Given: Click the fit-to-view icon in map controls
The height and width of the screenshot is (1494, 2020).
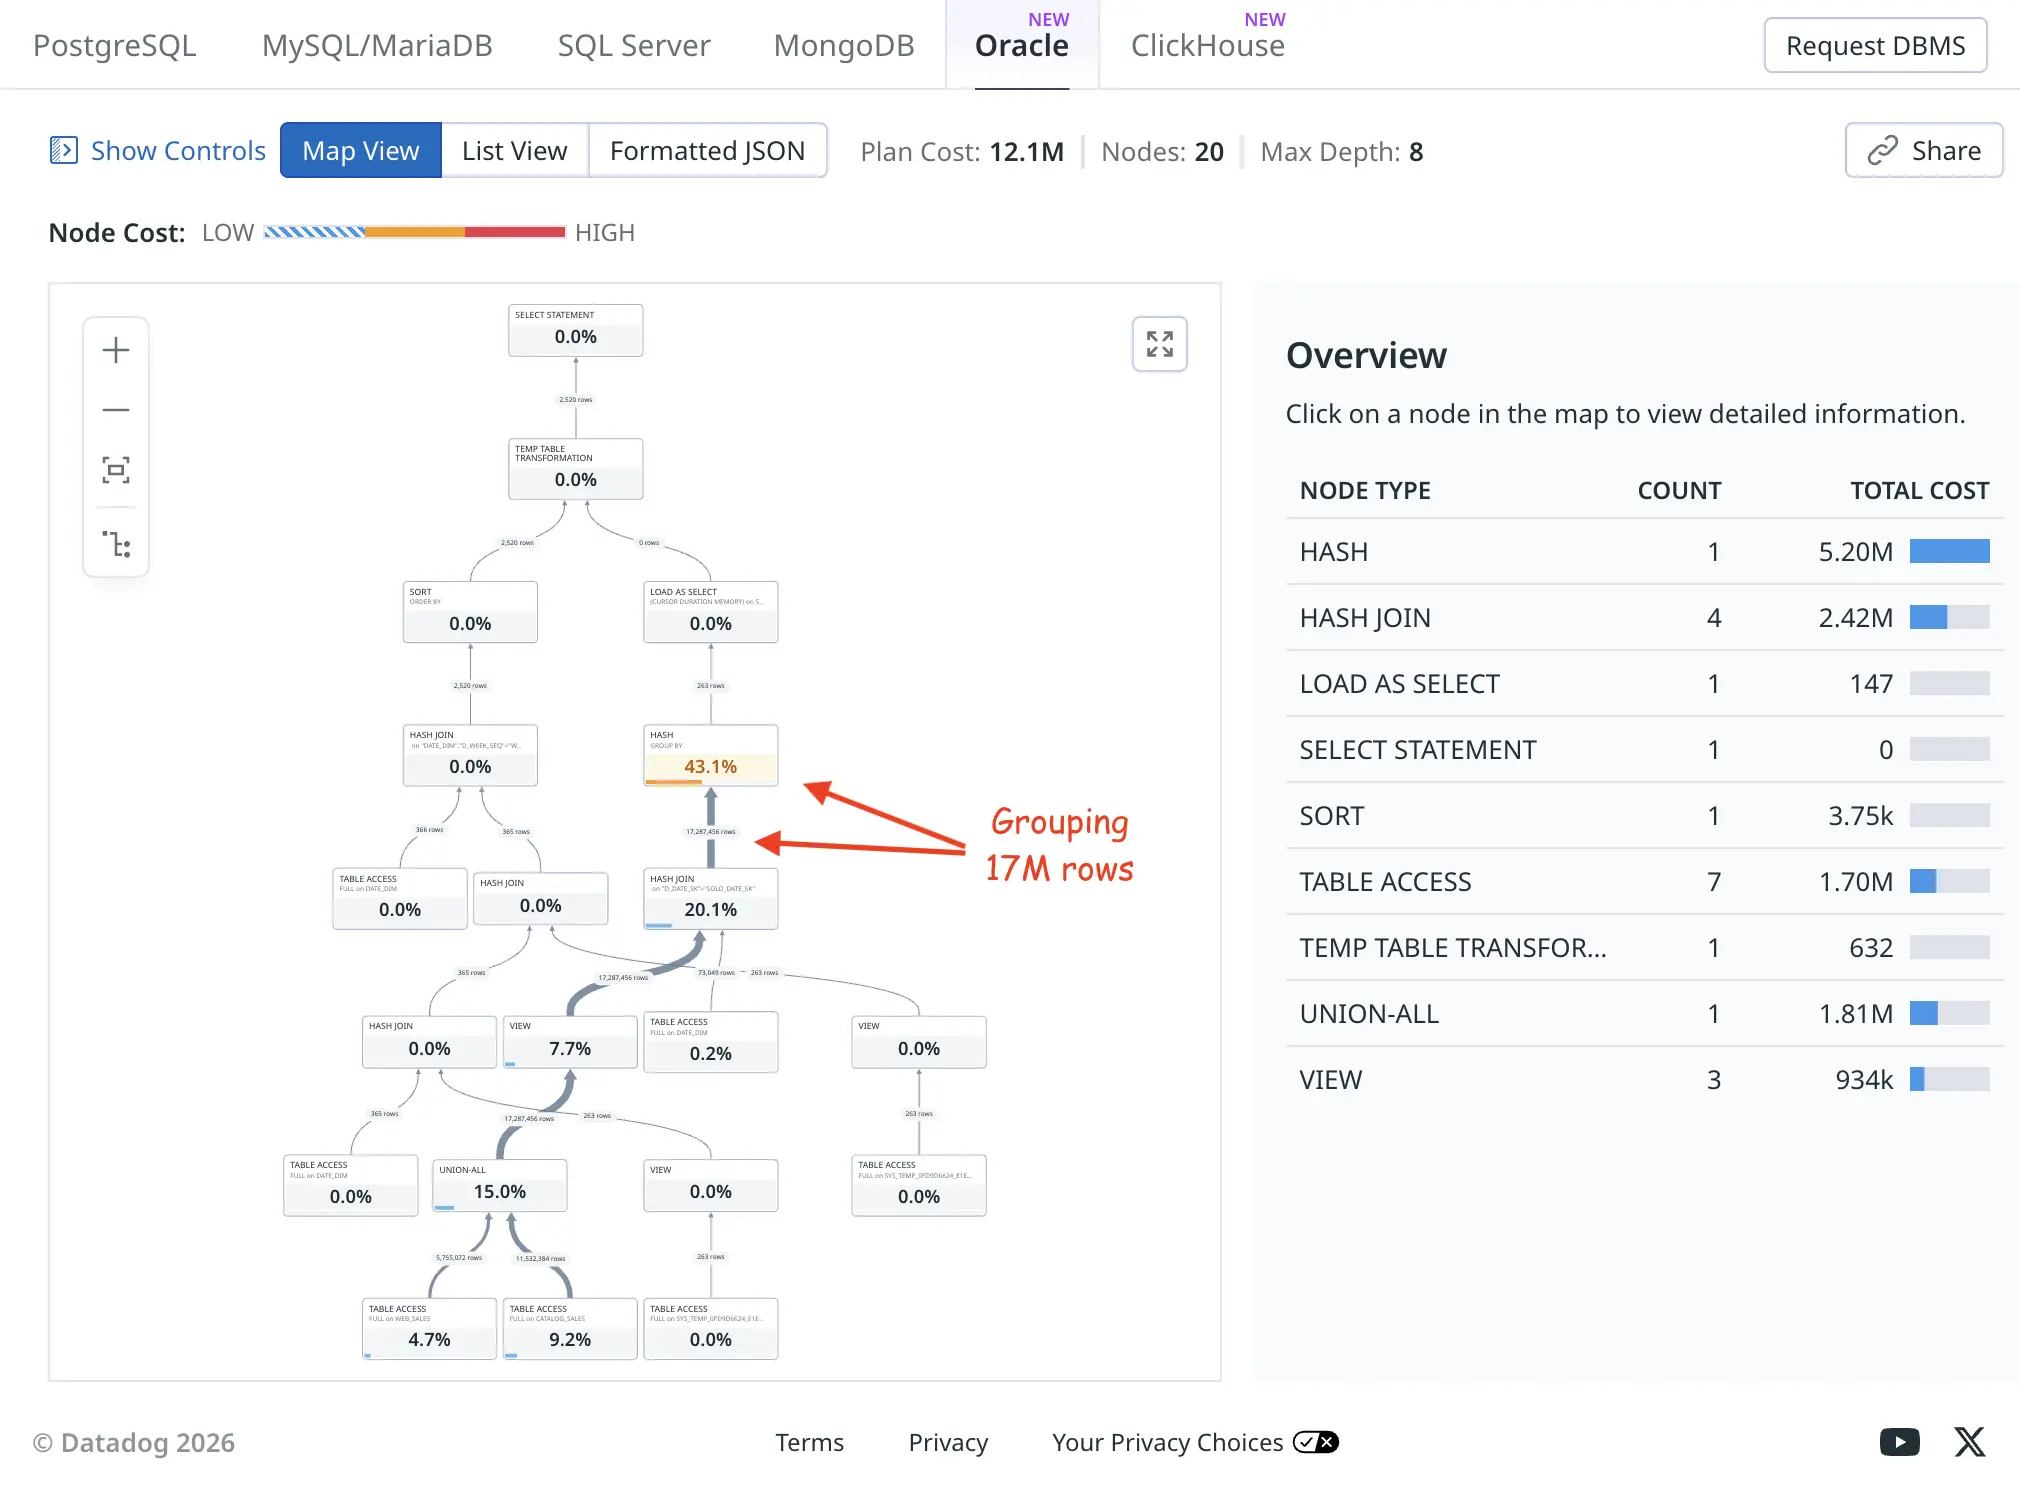Looking at the screenshot, I should 116,470.
